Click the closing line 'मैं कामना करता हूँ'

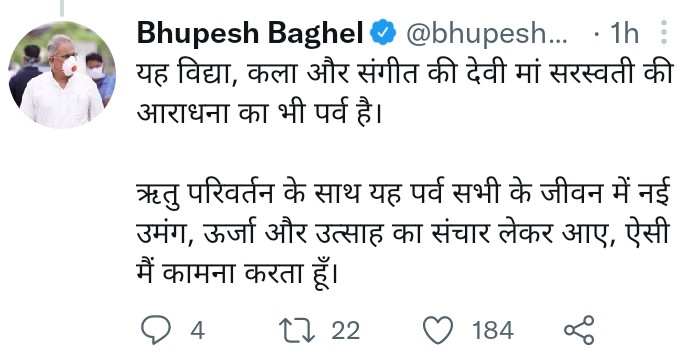tap(238, 274)
